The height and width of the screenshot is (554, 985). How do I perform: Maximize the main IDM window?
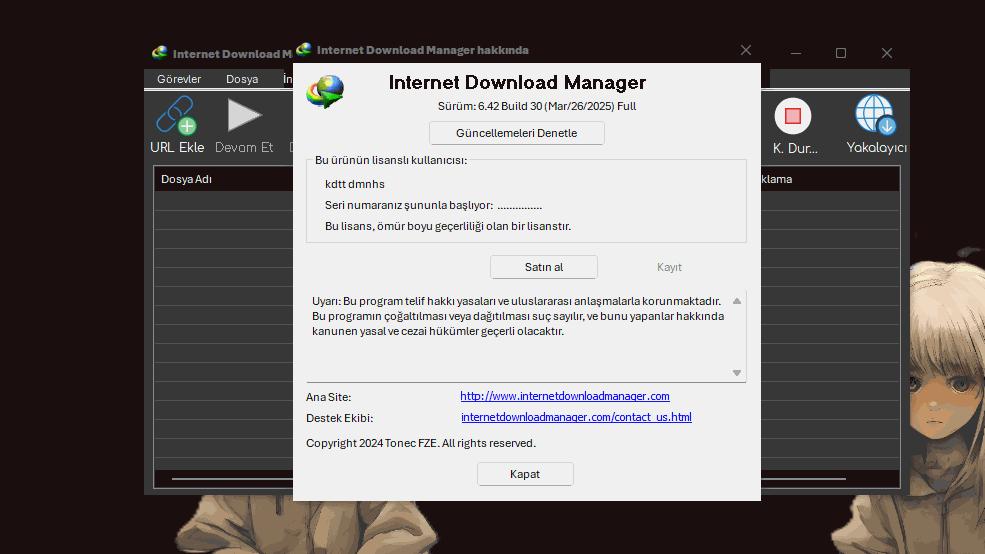pyautogui.click(x=841, y=53)
